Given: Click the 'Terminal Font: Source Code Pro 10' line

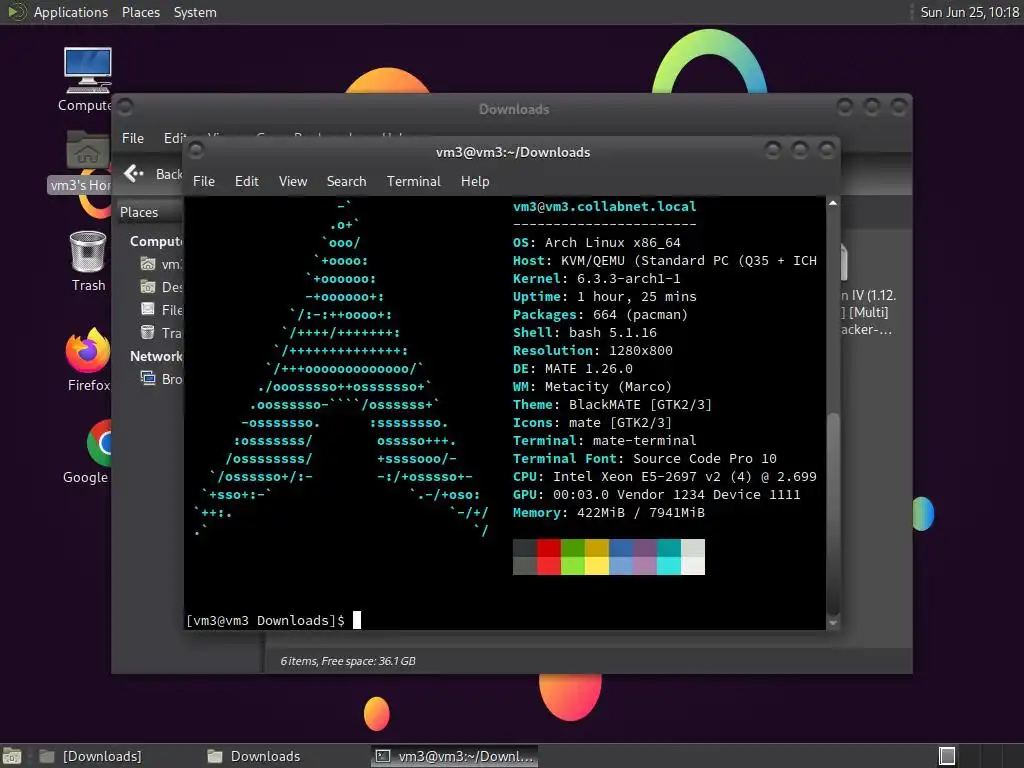Looking at the screenshot, I should [x=645, y=458].
